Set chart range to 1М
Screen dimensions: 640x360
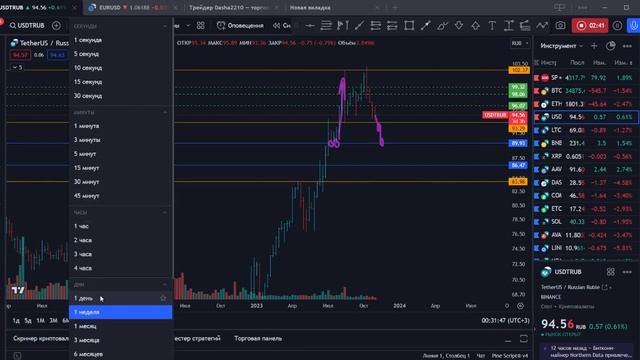(40, 321)
